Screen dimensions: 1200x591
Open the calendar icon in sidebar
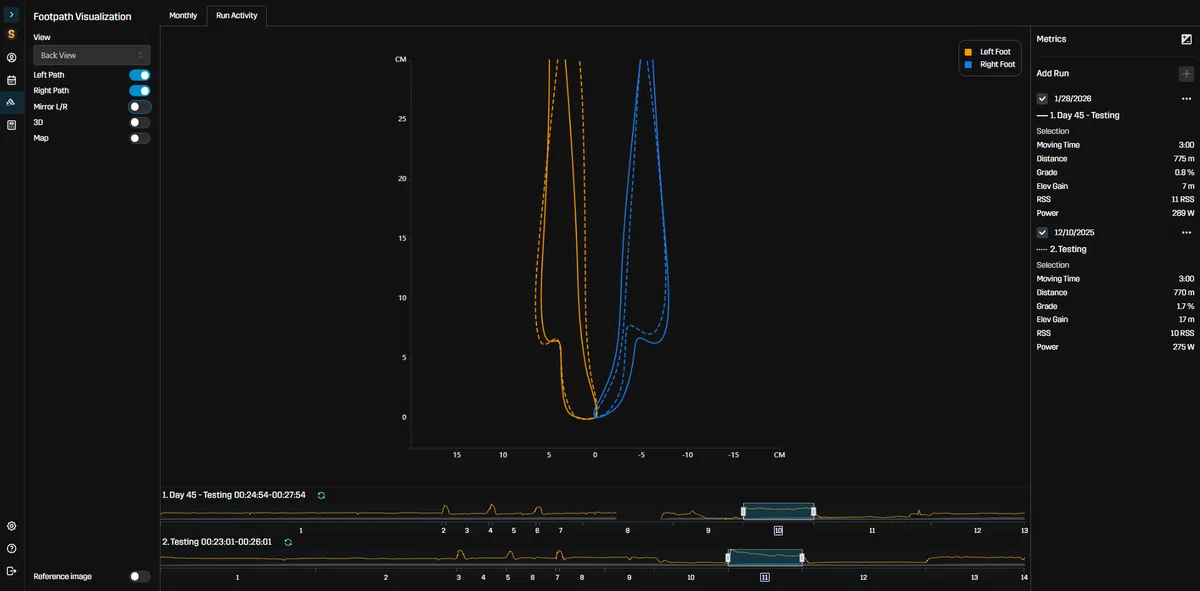coord(12,80)
